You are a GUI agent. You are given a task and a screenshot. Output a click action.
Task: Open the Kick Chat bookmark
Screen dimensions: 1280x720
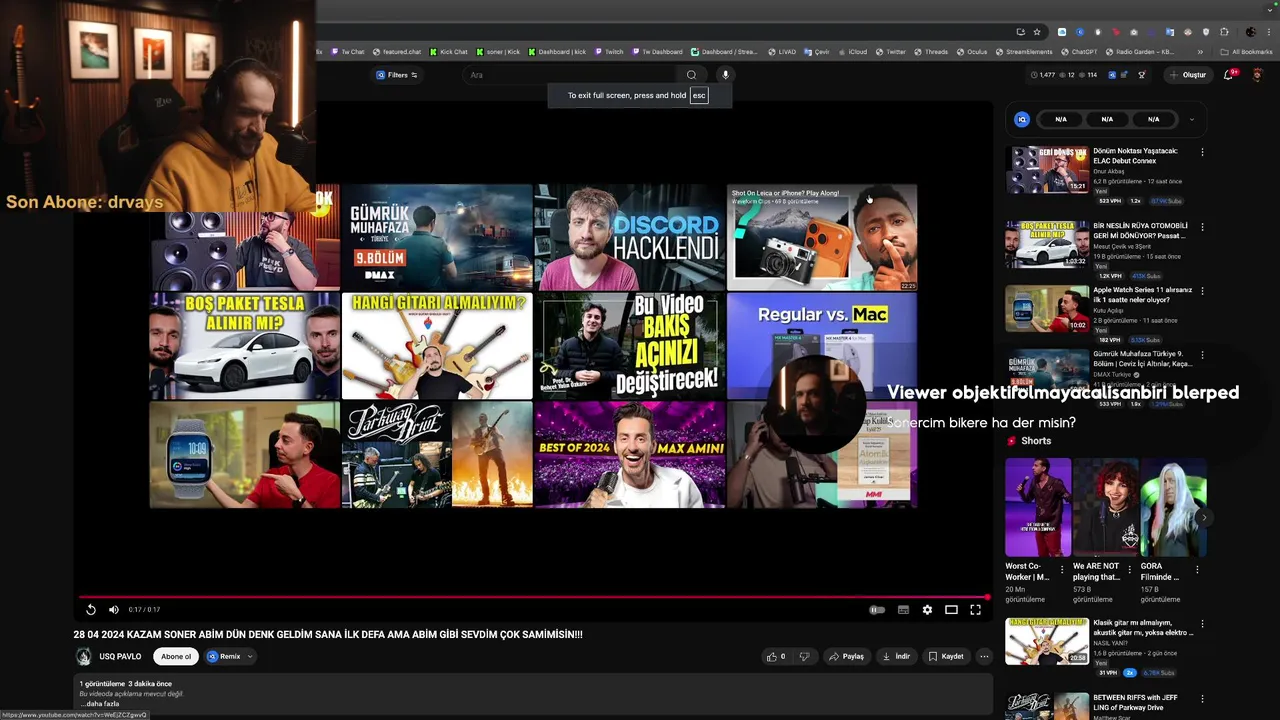[448, 52]
